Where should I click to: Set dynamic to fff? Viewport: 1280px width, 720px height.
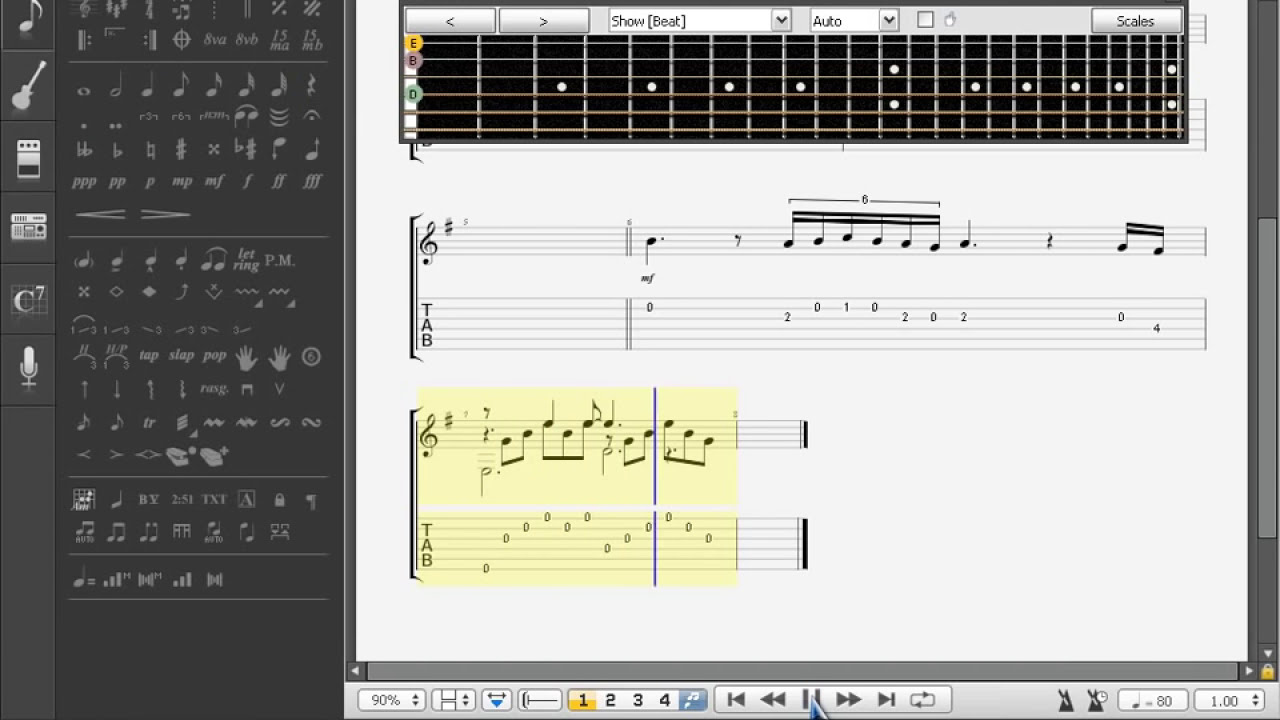click(x=312, y=182)
